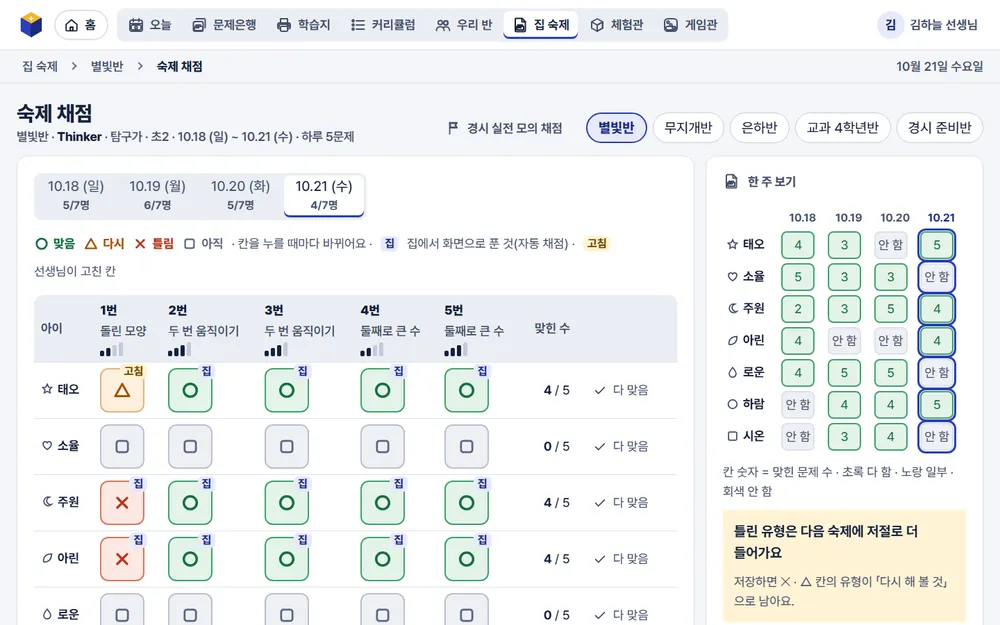The image size is (1000, 625).
Task: Click 태오's star icon in grading table
Action: [47, 389]
